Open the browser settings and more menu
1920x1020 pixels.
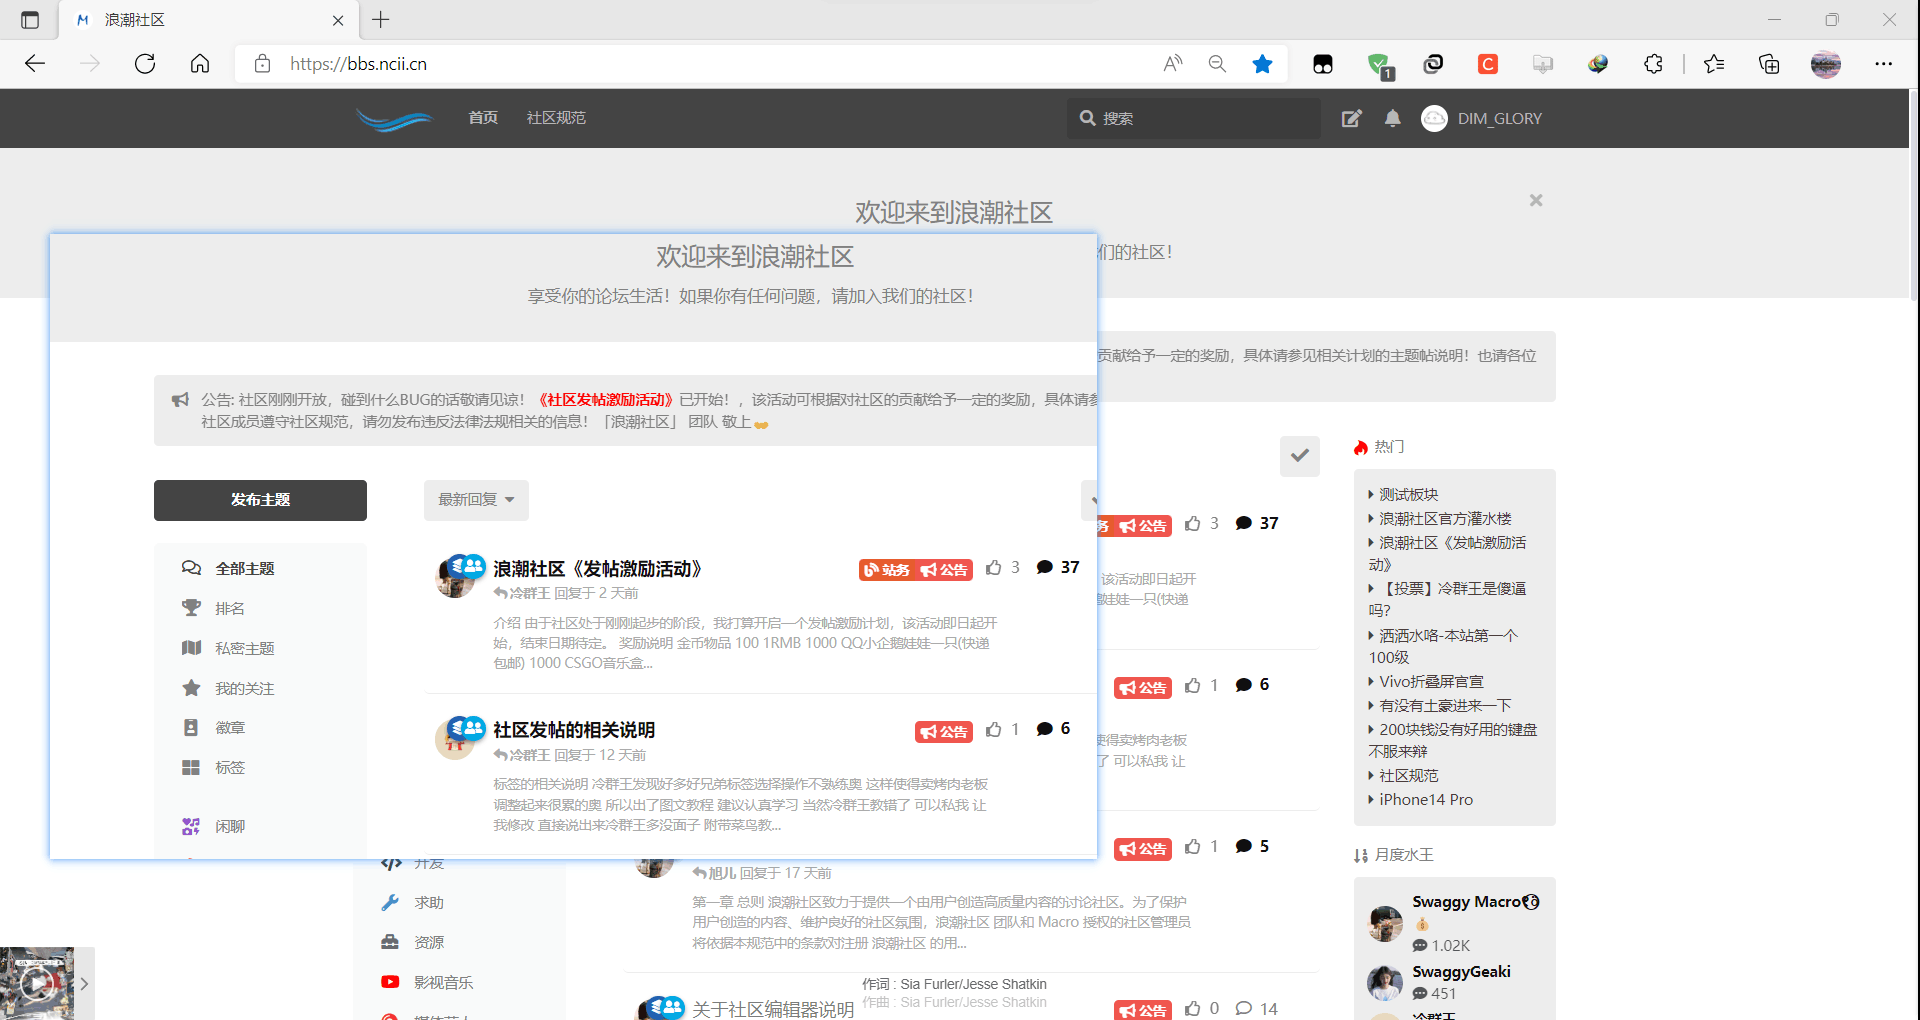(x=1883, y=64)
